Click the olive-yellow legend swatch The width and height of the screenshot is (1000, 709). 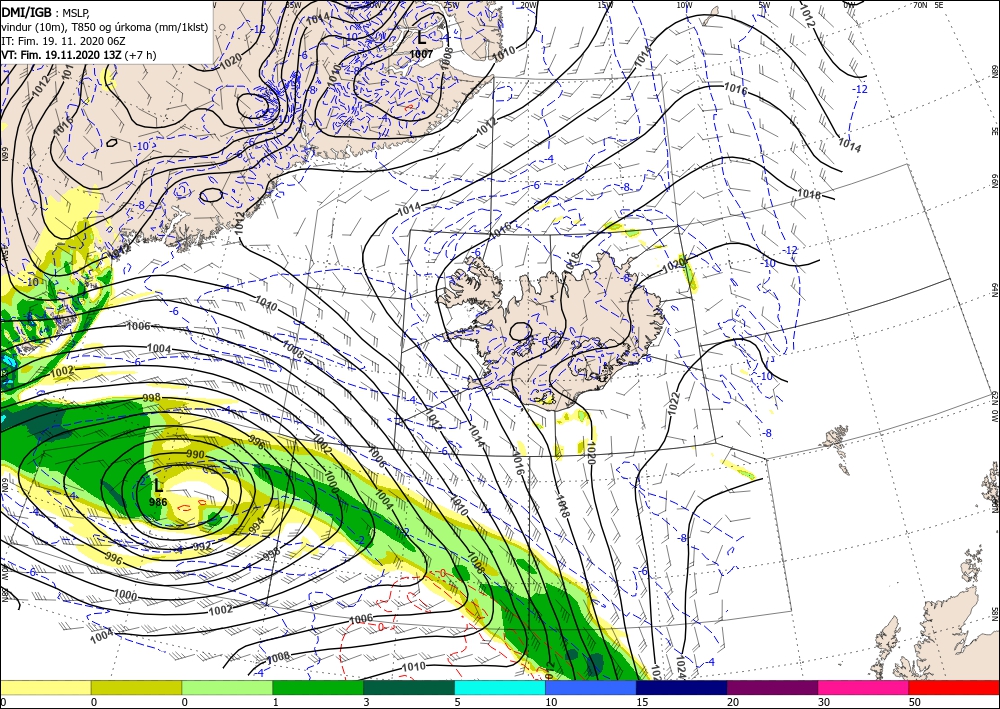(136, 688)
